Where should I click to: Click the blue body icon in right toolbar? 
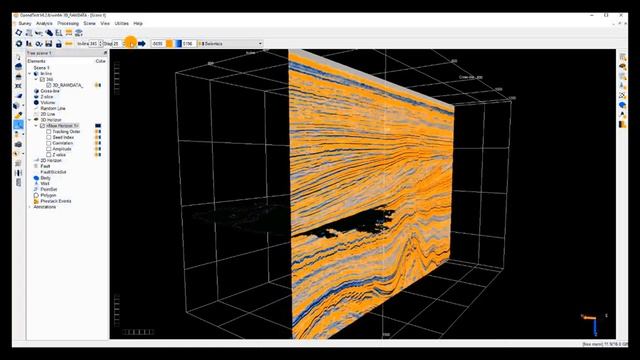622,105
